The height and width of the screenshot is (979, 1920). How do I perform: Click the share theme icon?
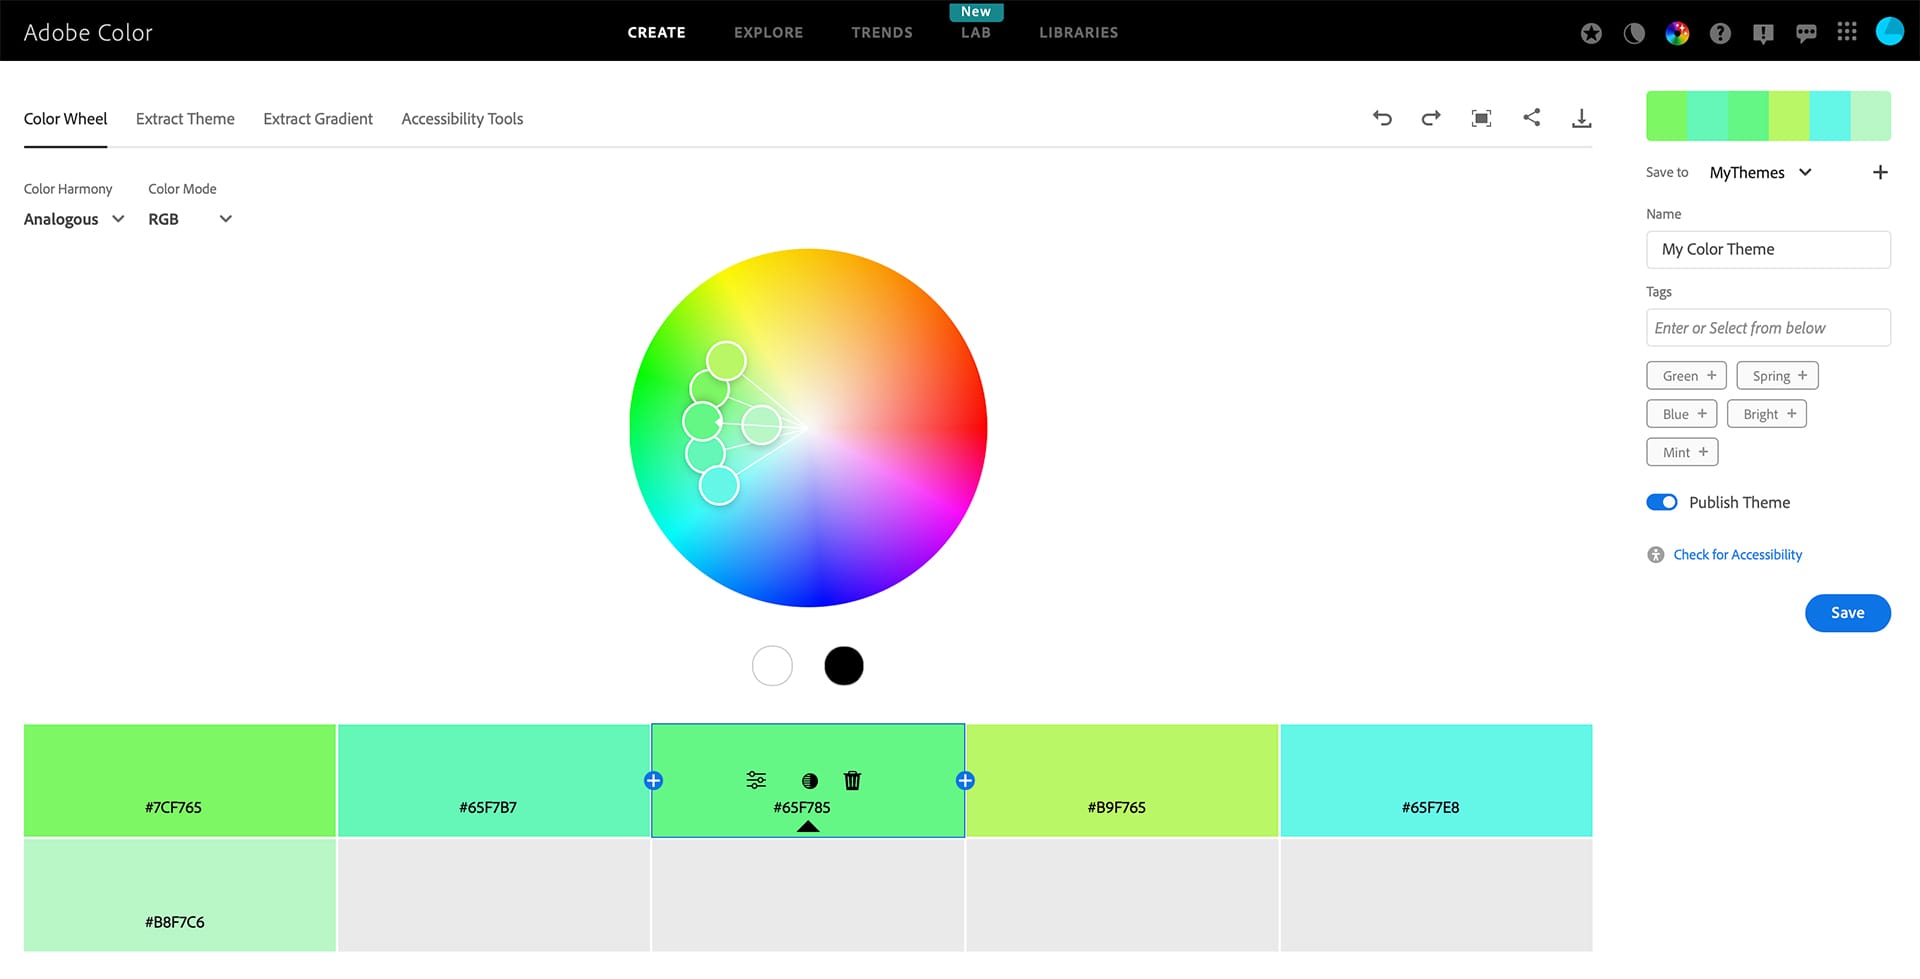[1531, 118]
